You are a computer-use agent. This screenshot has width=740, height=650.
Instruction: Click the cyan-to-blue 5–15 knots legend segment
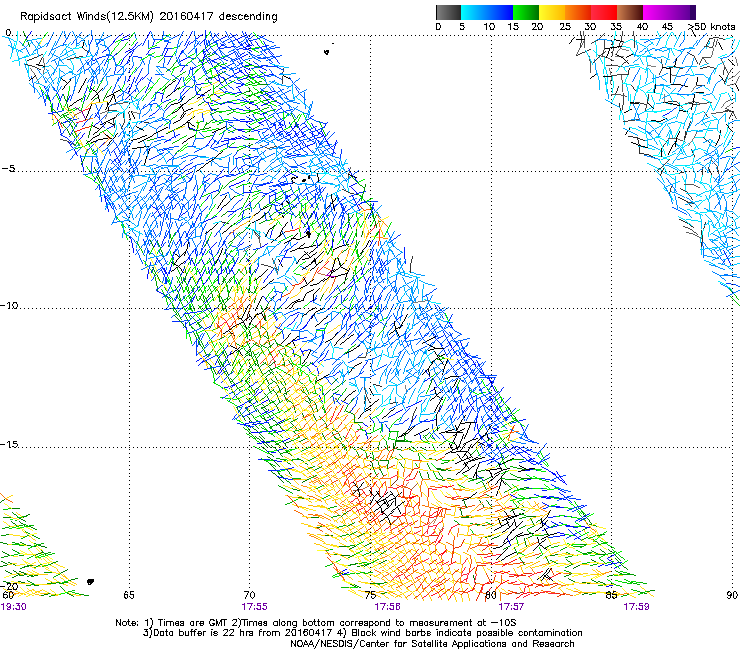point(487,12)
